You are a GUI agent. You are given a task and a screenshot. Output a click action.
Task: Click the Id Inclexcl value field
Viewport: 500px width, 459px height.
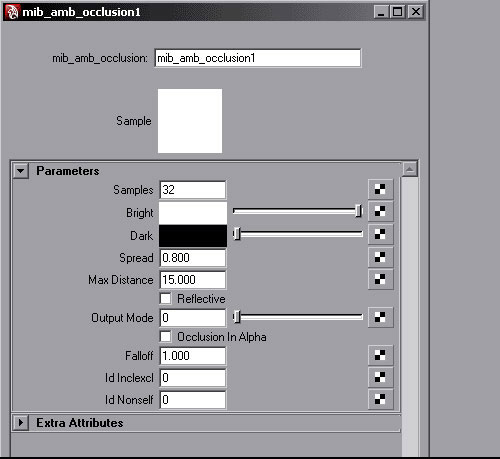(193, 378)
